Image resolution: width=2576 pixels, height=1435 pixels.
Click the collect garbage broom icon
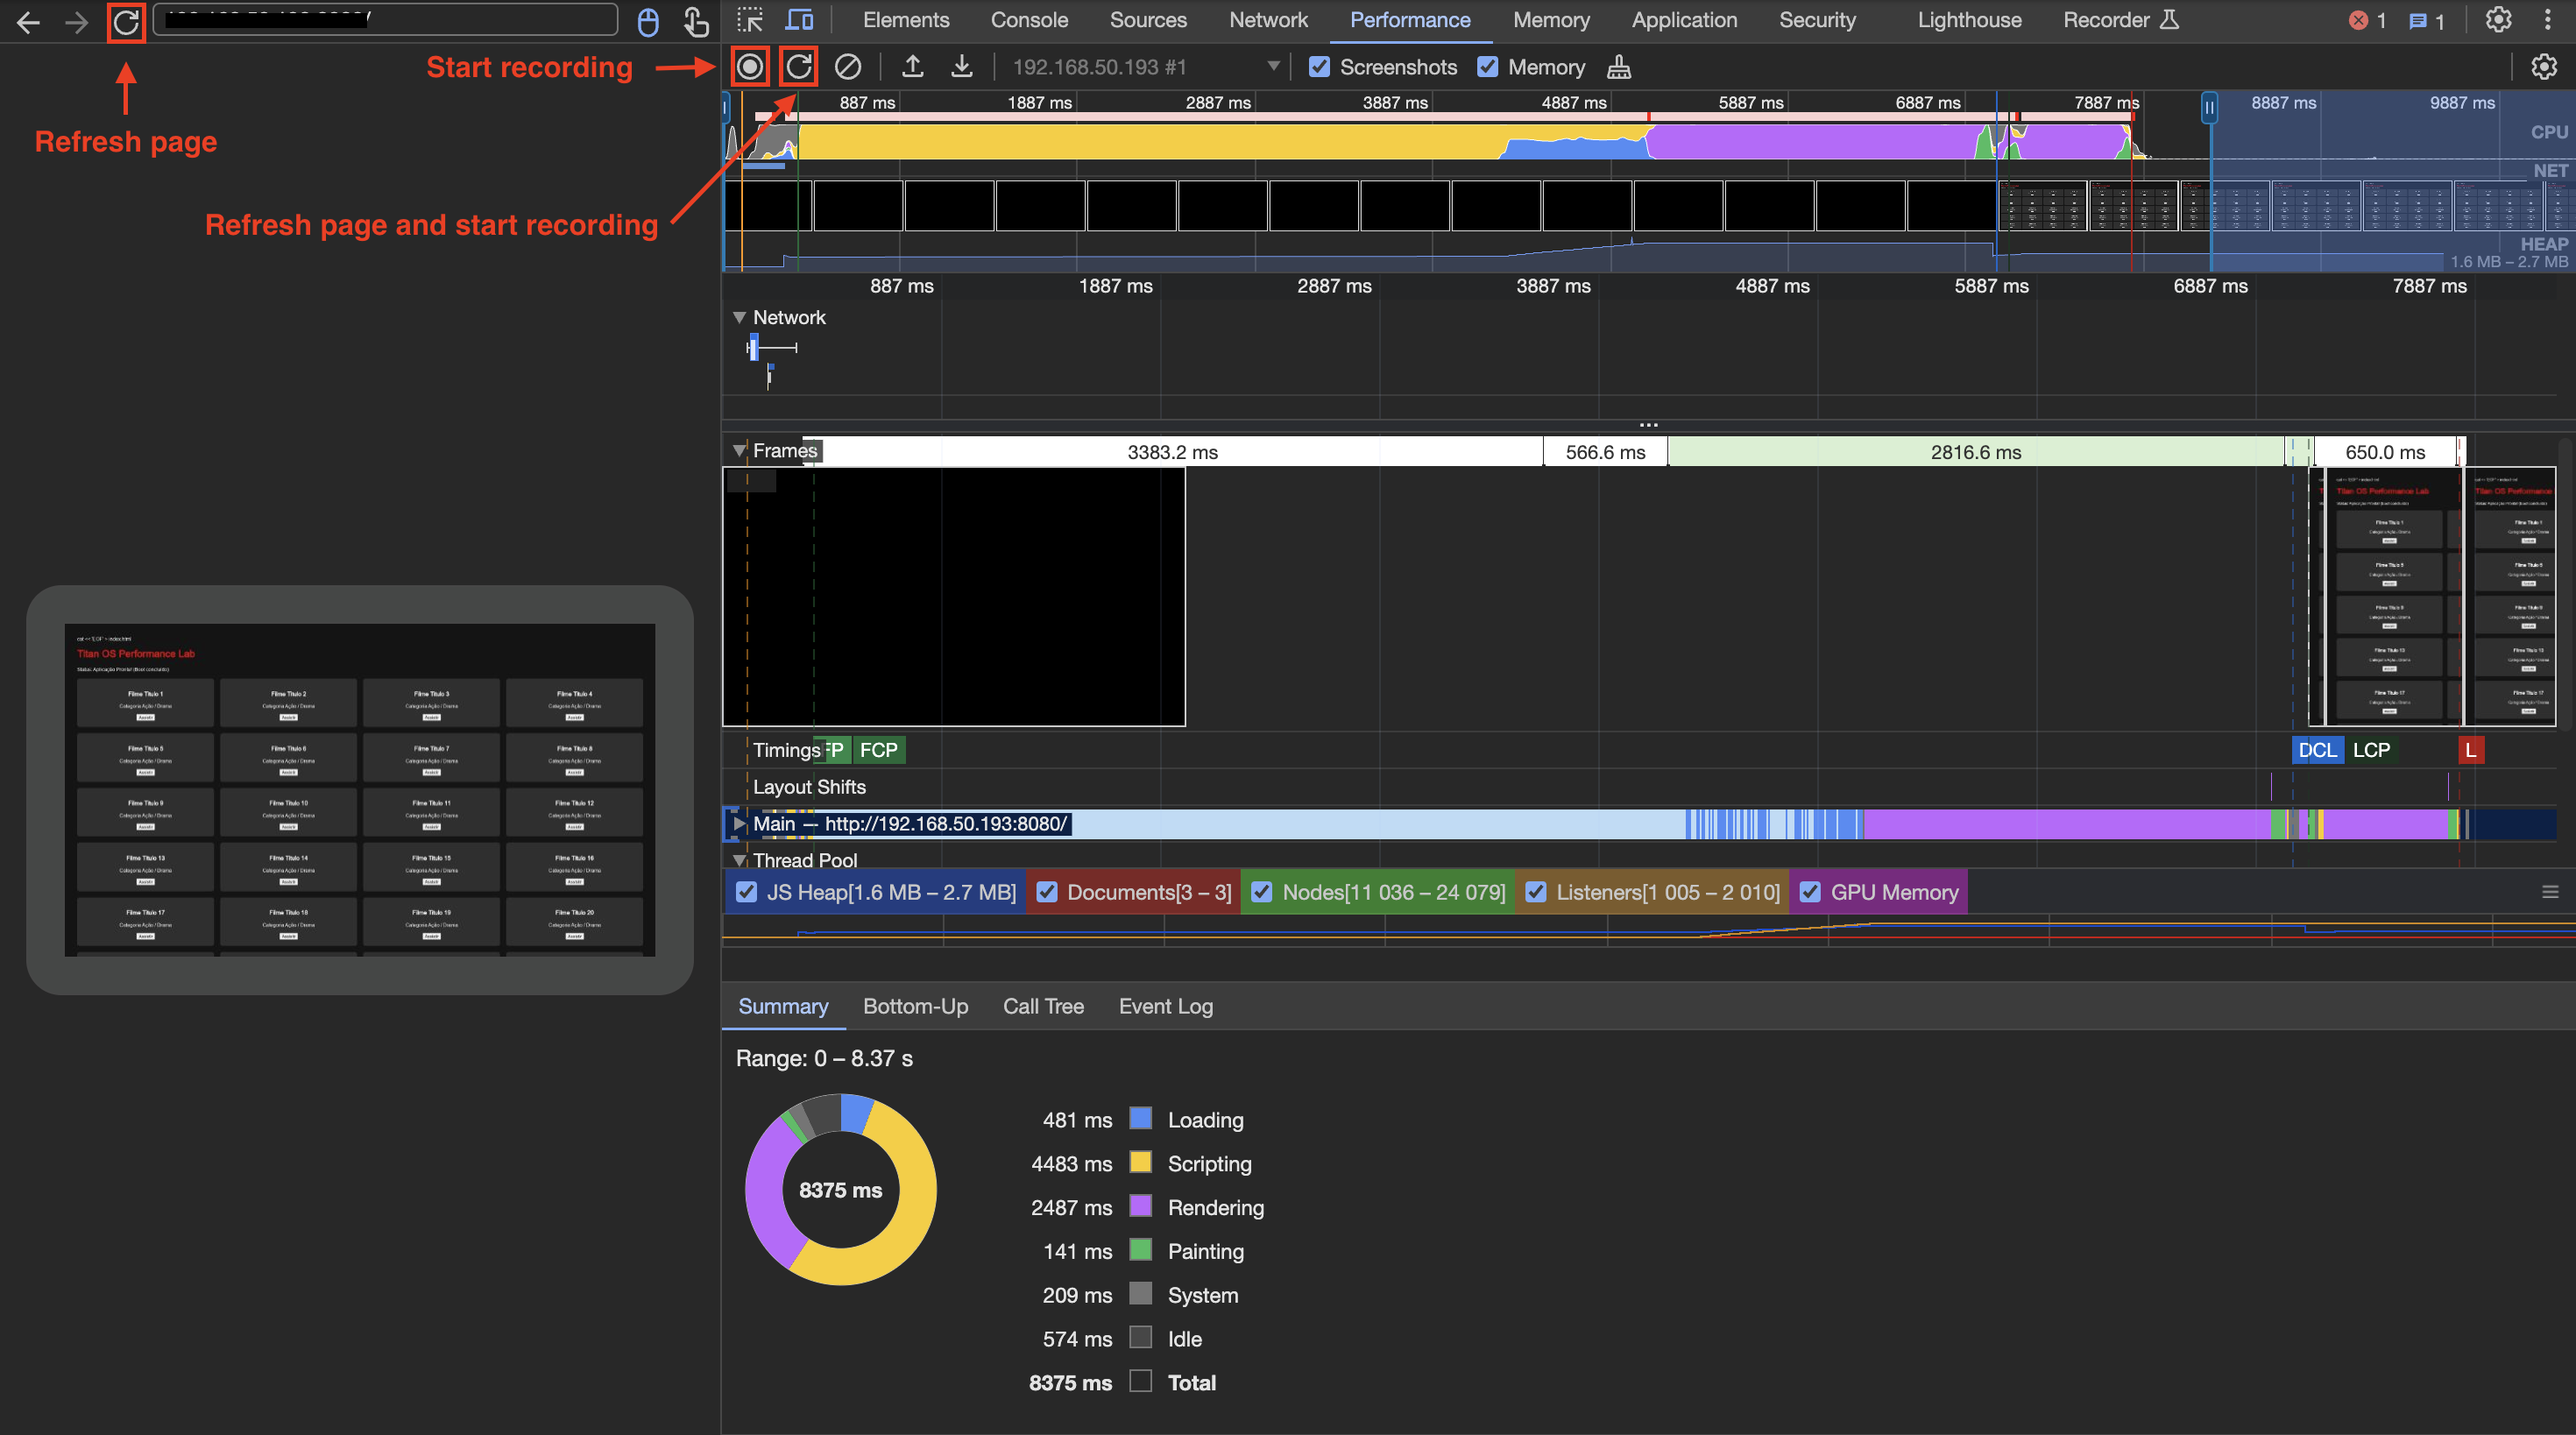1619,67
